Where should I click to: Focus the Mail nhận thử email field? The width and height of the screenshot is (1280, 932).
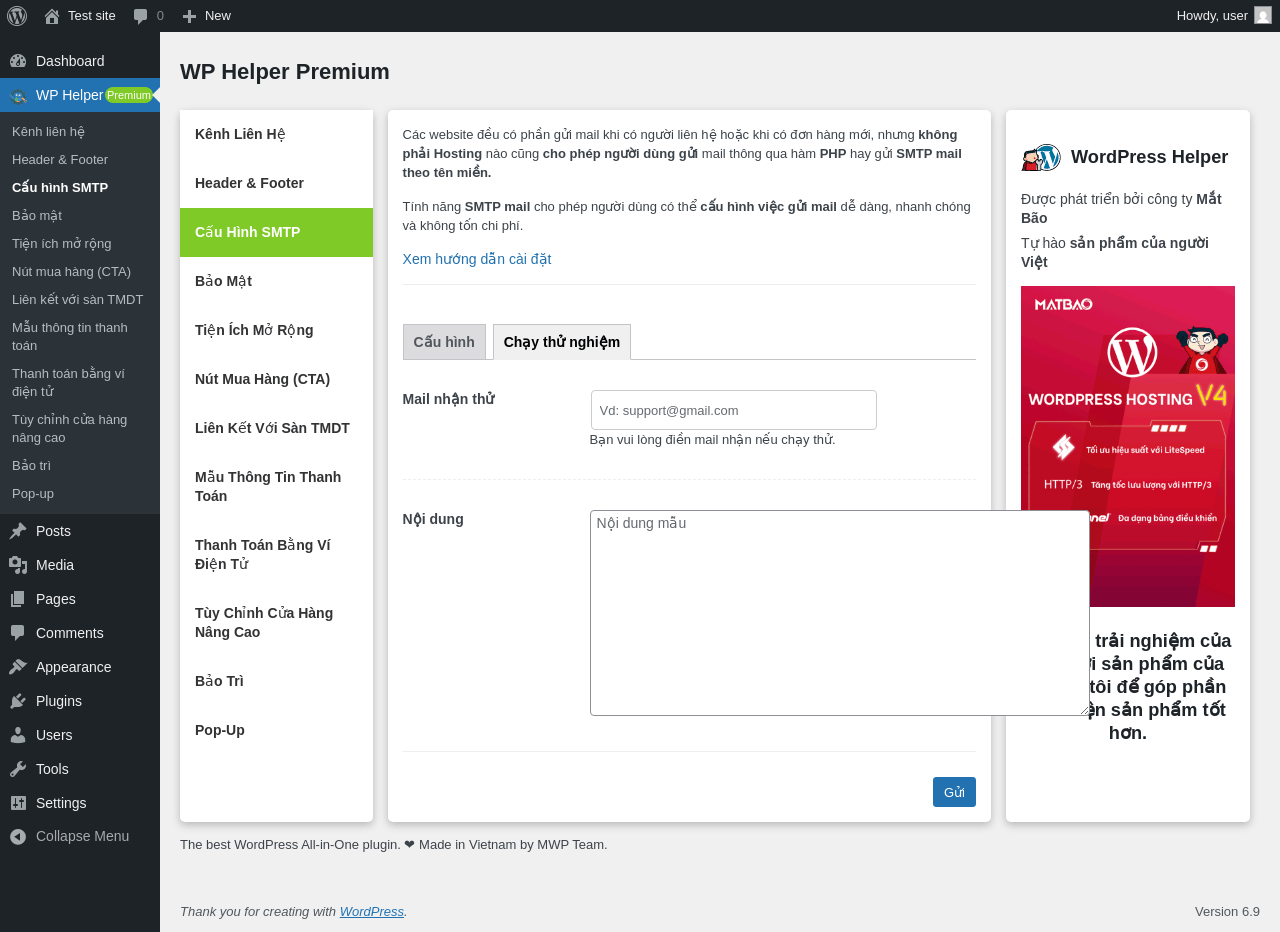733,410
